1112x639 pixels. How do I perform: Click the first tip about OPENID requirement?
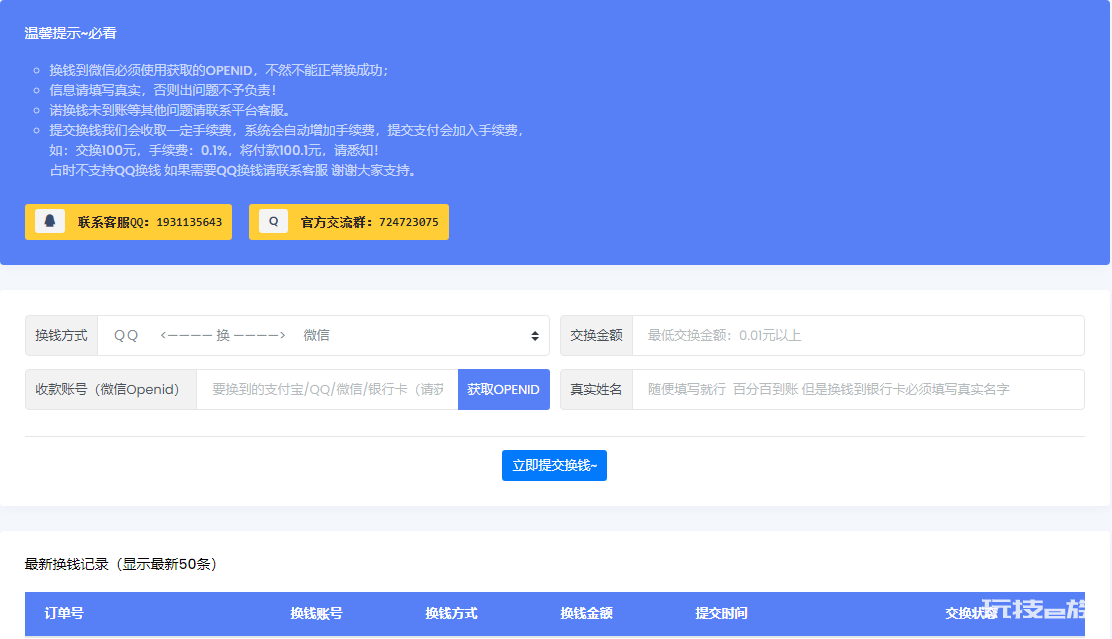218,70
